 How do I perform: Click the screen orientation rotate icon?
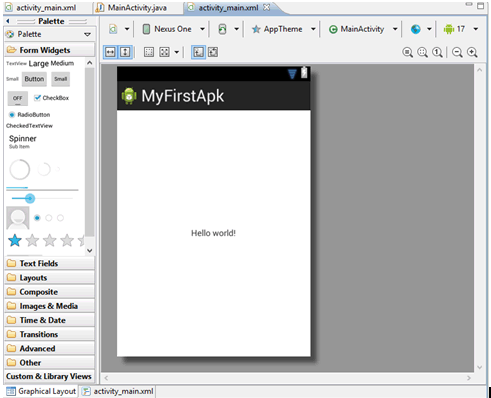click(x=222, y=29)
